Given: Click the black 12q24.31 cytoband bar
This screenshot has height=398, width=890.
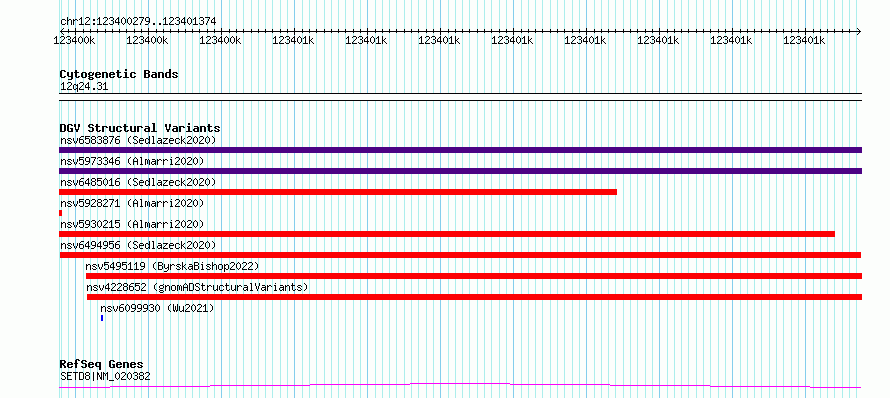Looking at the screenshot, I should [460, 97].
